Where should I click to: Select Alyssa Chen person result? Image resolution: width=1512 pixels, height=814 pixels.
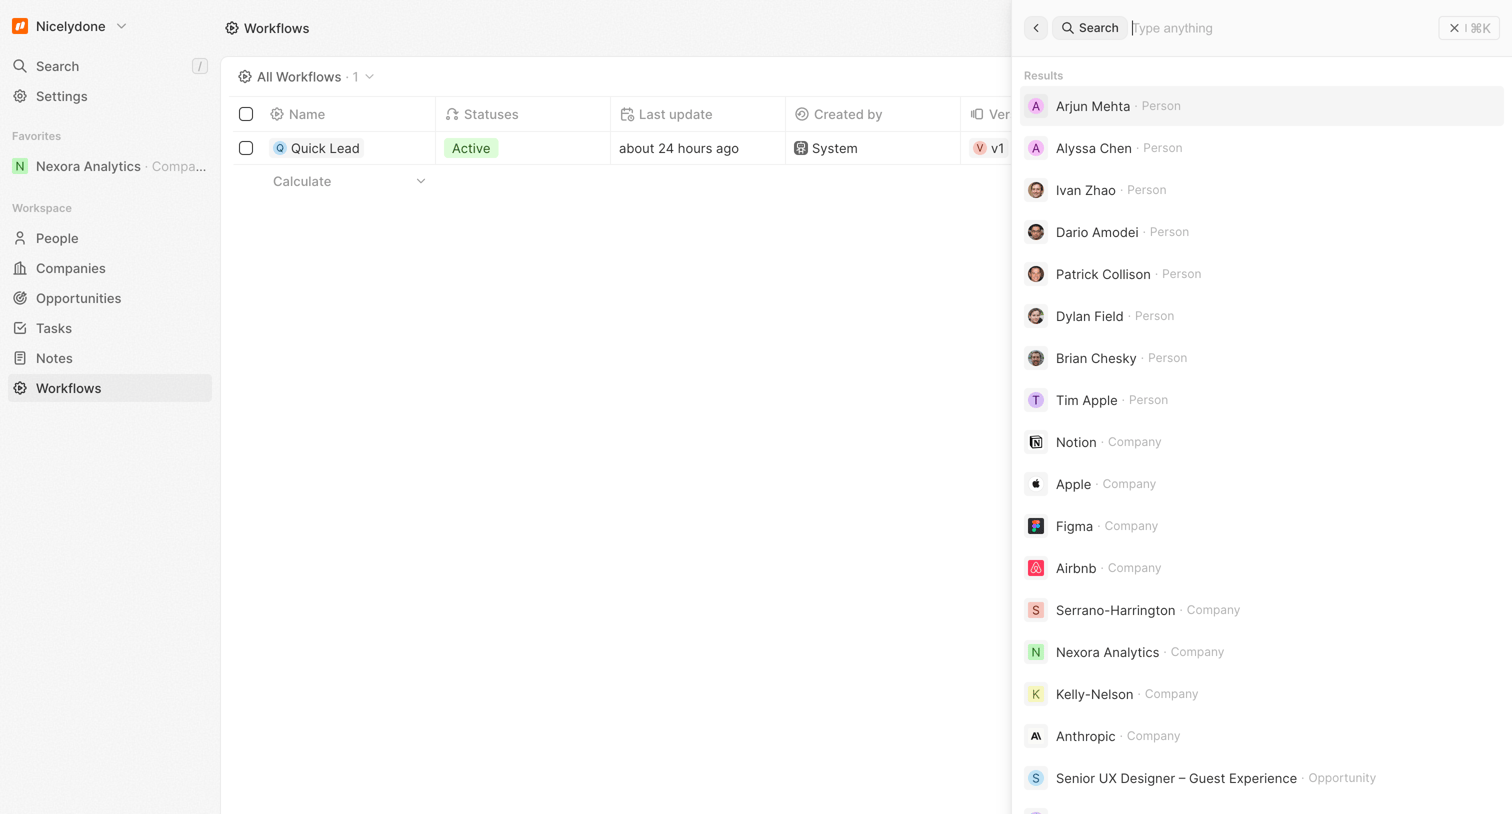pos(1262,148)
